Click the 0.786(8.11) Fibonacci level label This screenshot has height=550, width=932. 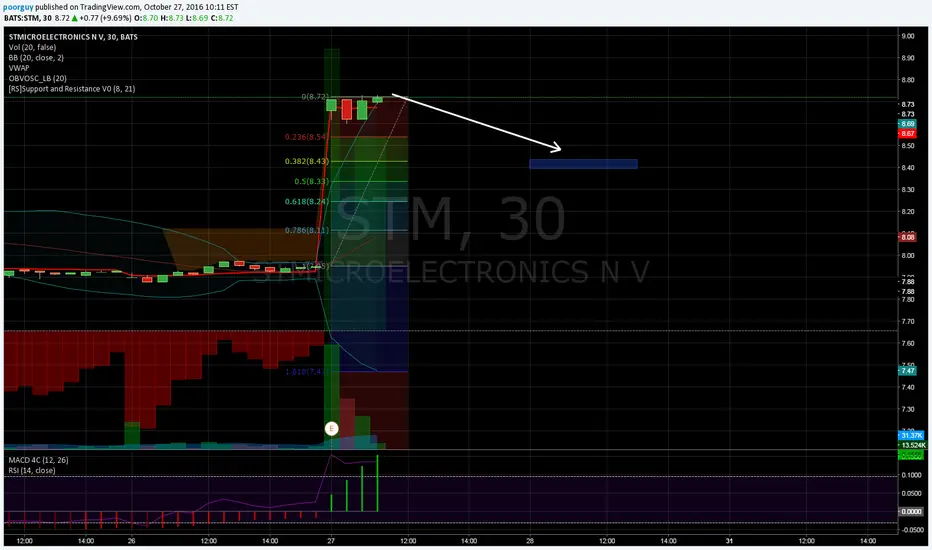pos(306,230)
